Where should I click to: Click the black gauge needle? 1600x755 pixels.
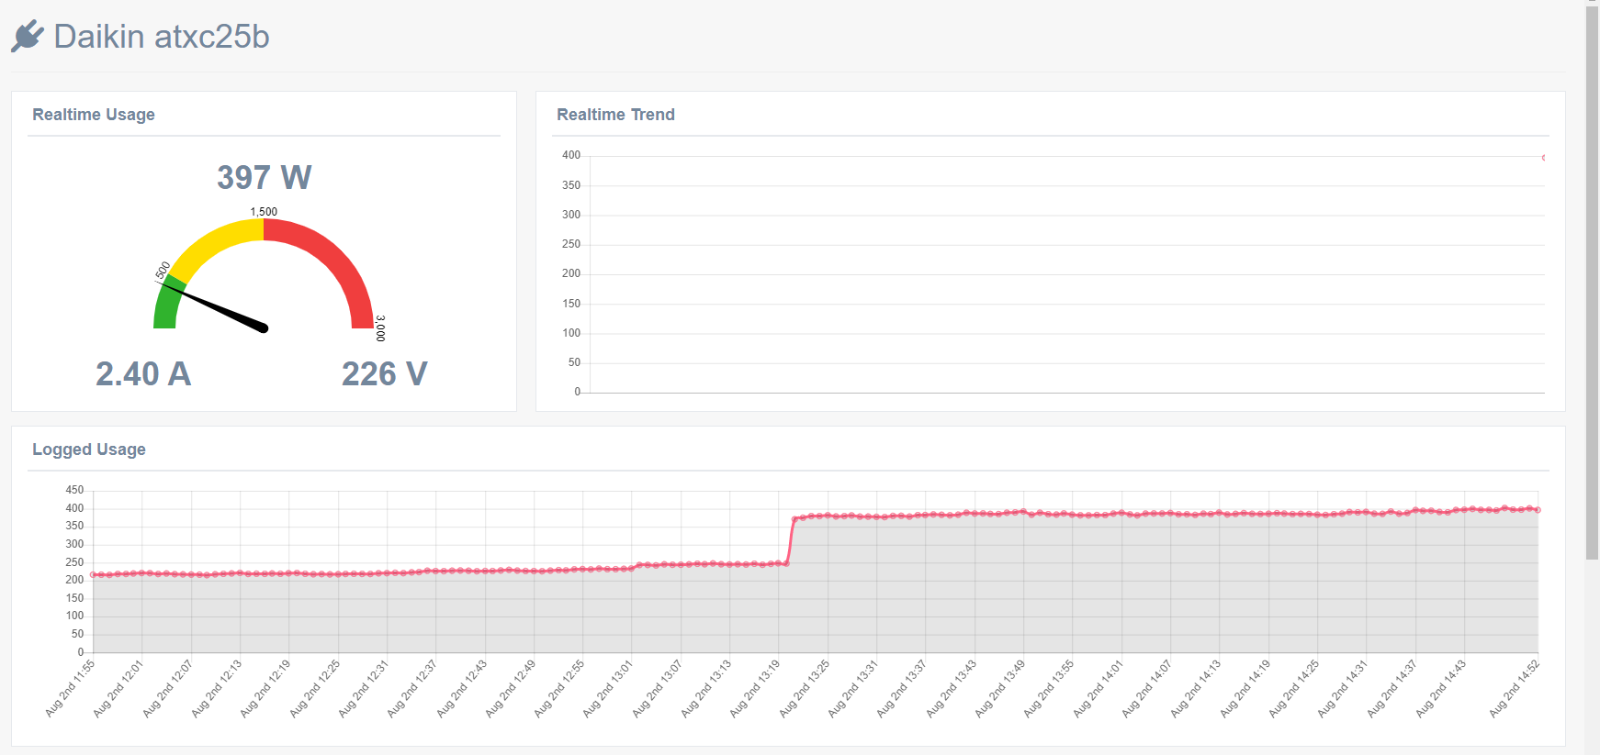pos(215,306)
